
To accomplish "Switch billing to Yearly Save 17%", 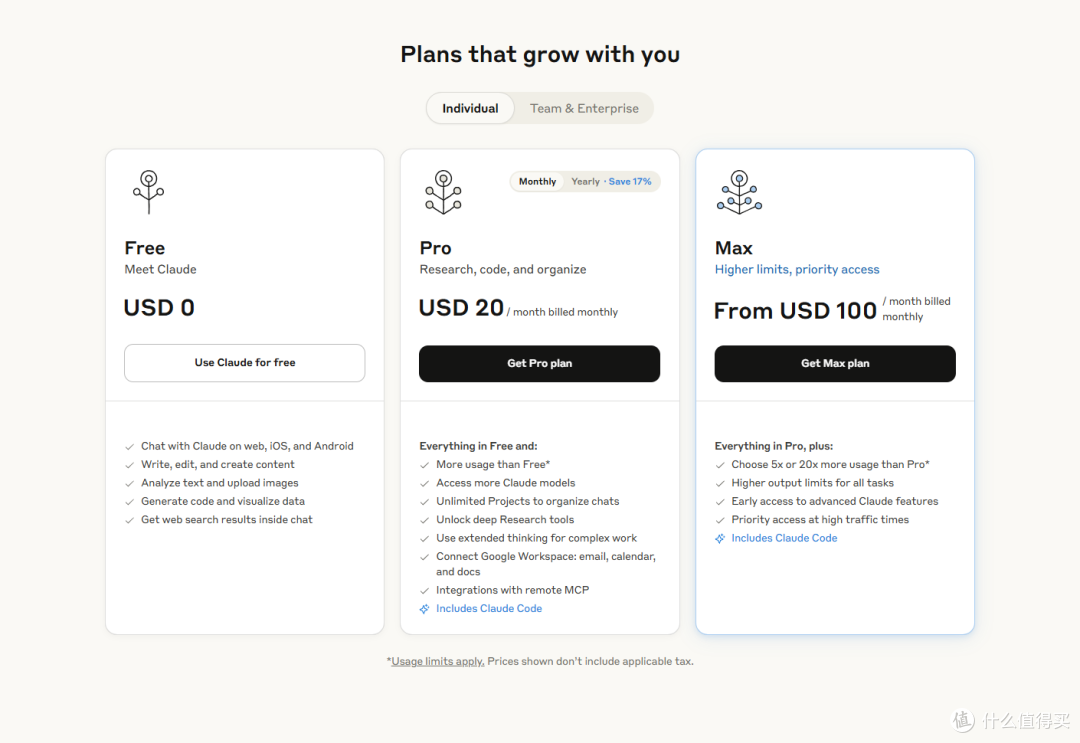I will pos(611,182).
